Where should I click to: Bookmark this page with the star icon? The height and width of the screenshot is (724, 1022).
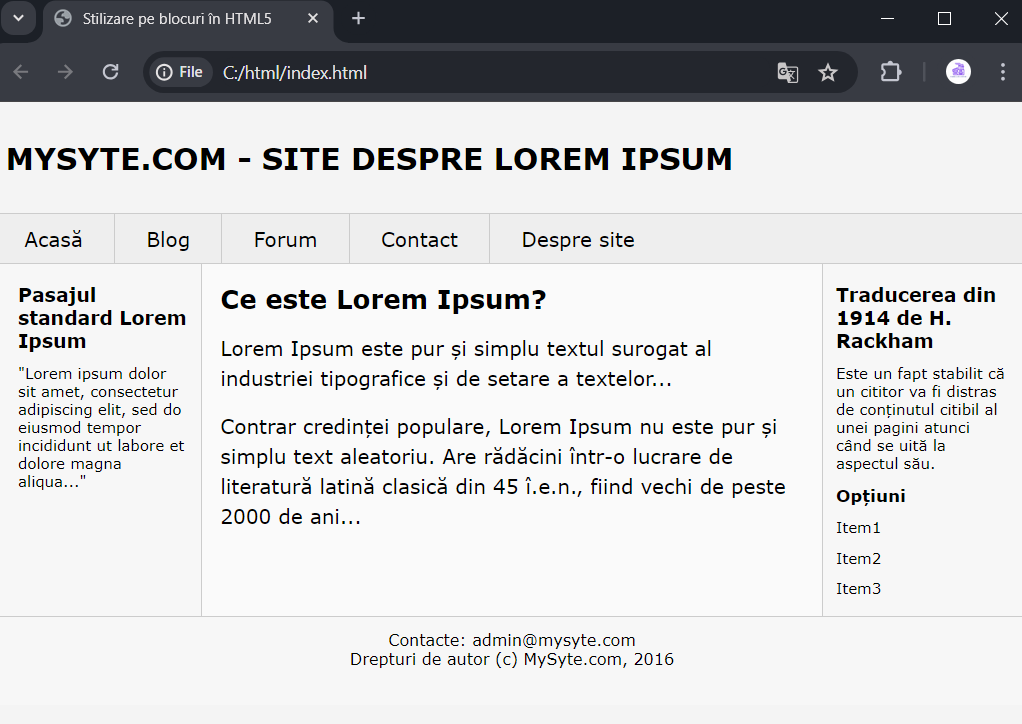(x=828, y=72)
